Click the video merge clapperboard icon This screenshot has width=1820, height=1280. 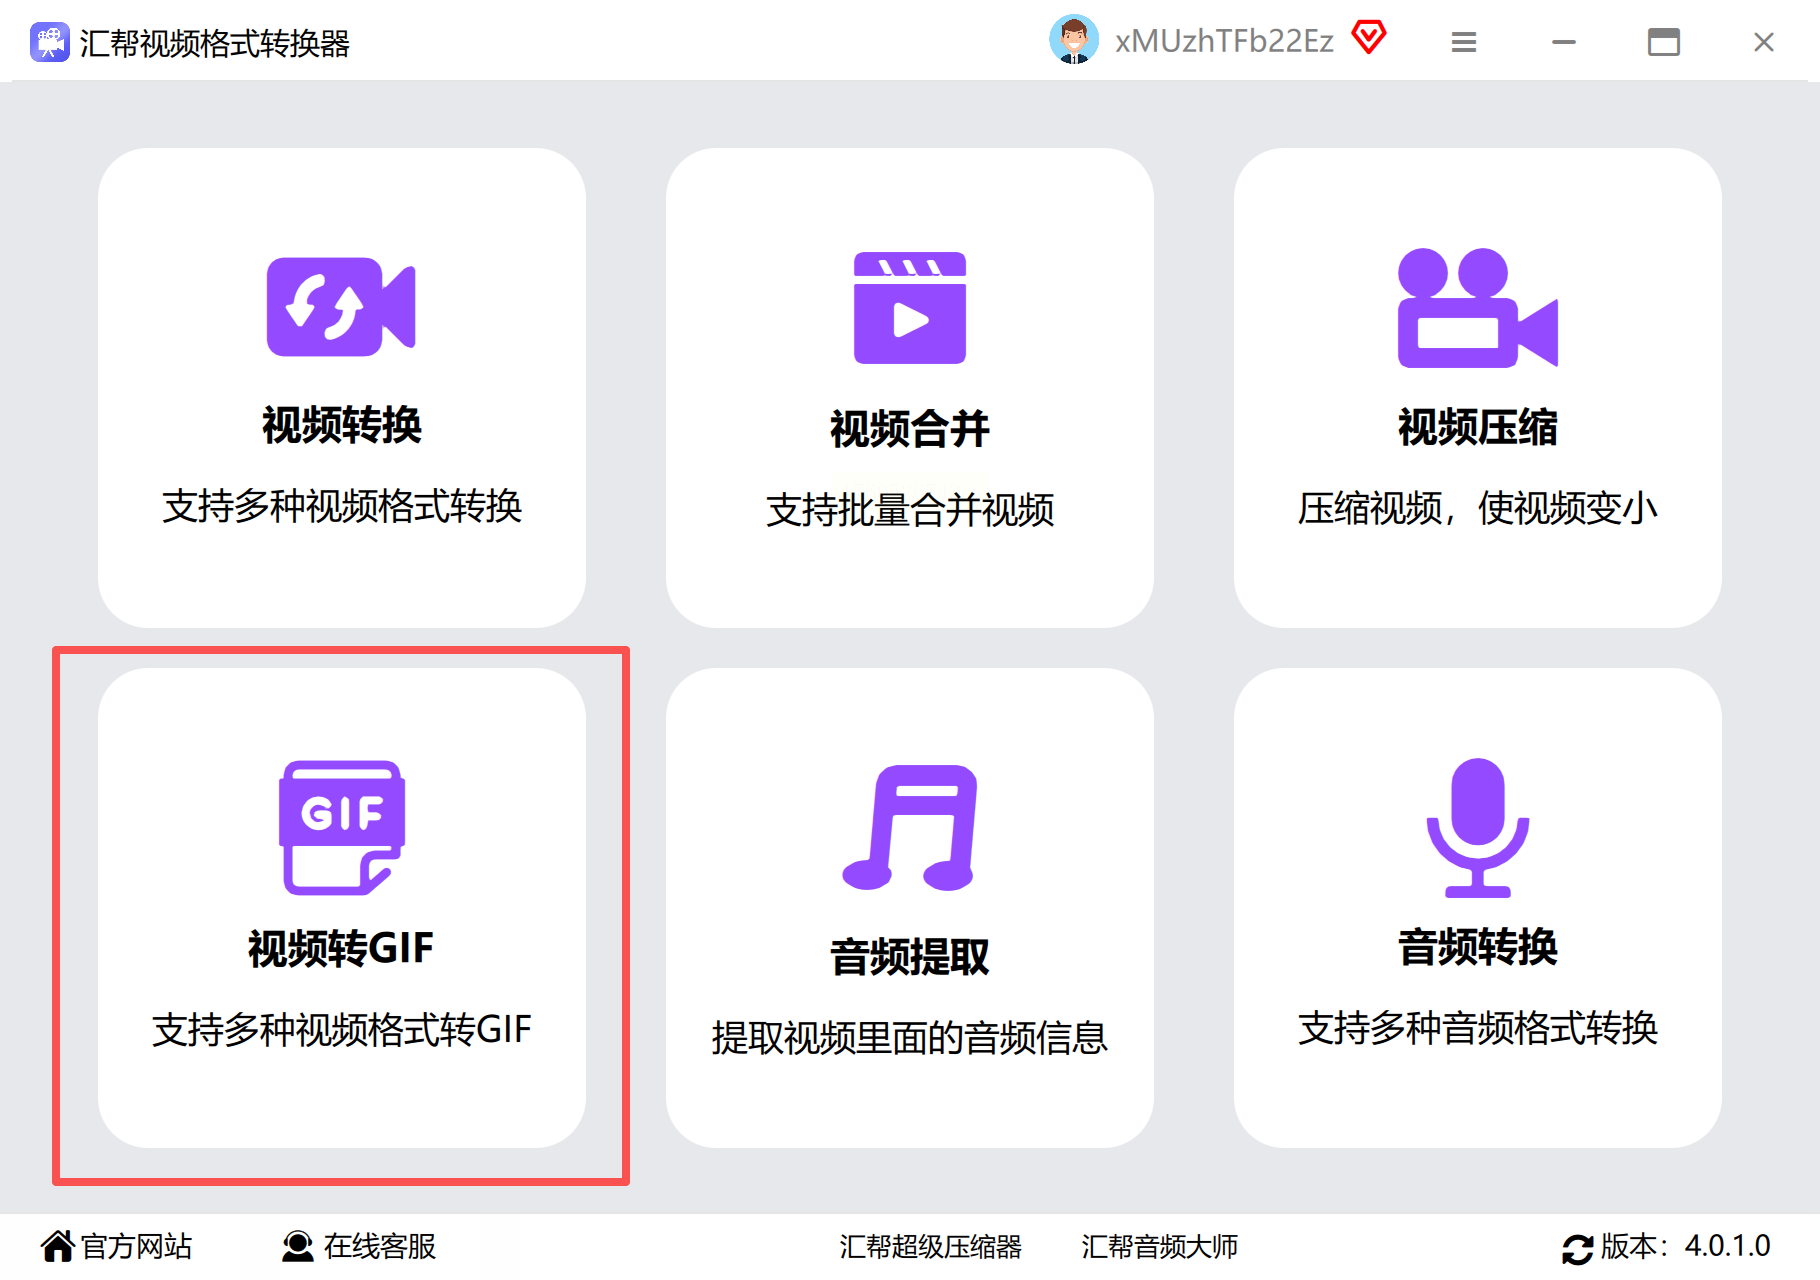click(x=910, y=308)
